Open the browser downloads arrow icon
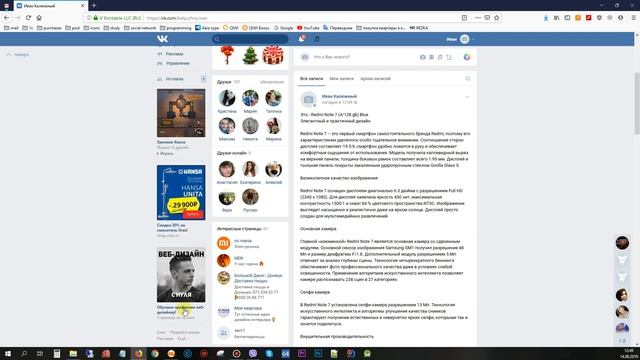 (x=546, y=18)
